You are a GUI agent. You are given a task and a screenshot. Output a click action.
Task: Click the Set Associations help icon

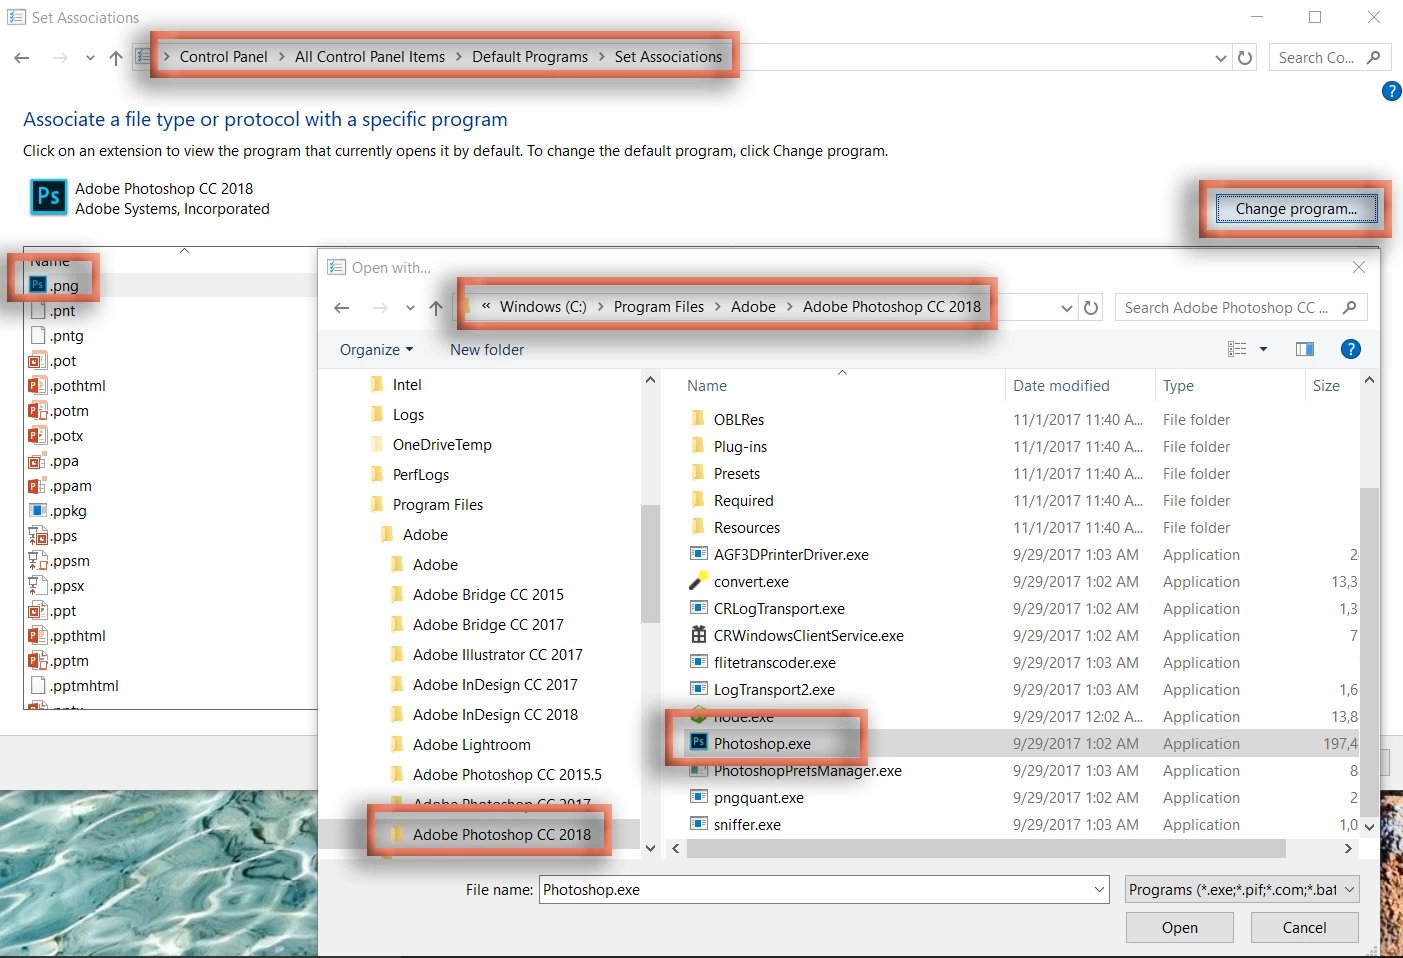(1391, 91)
